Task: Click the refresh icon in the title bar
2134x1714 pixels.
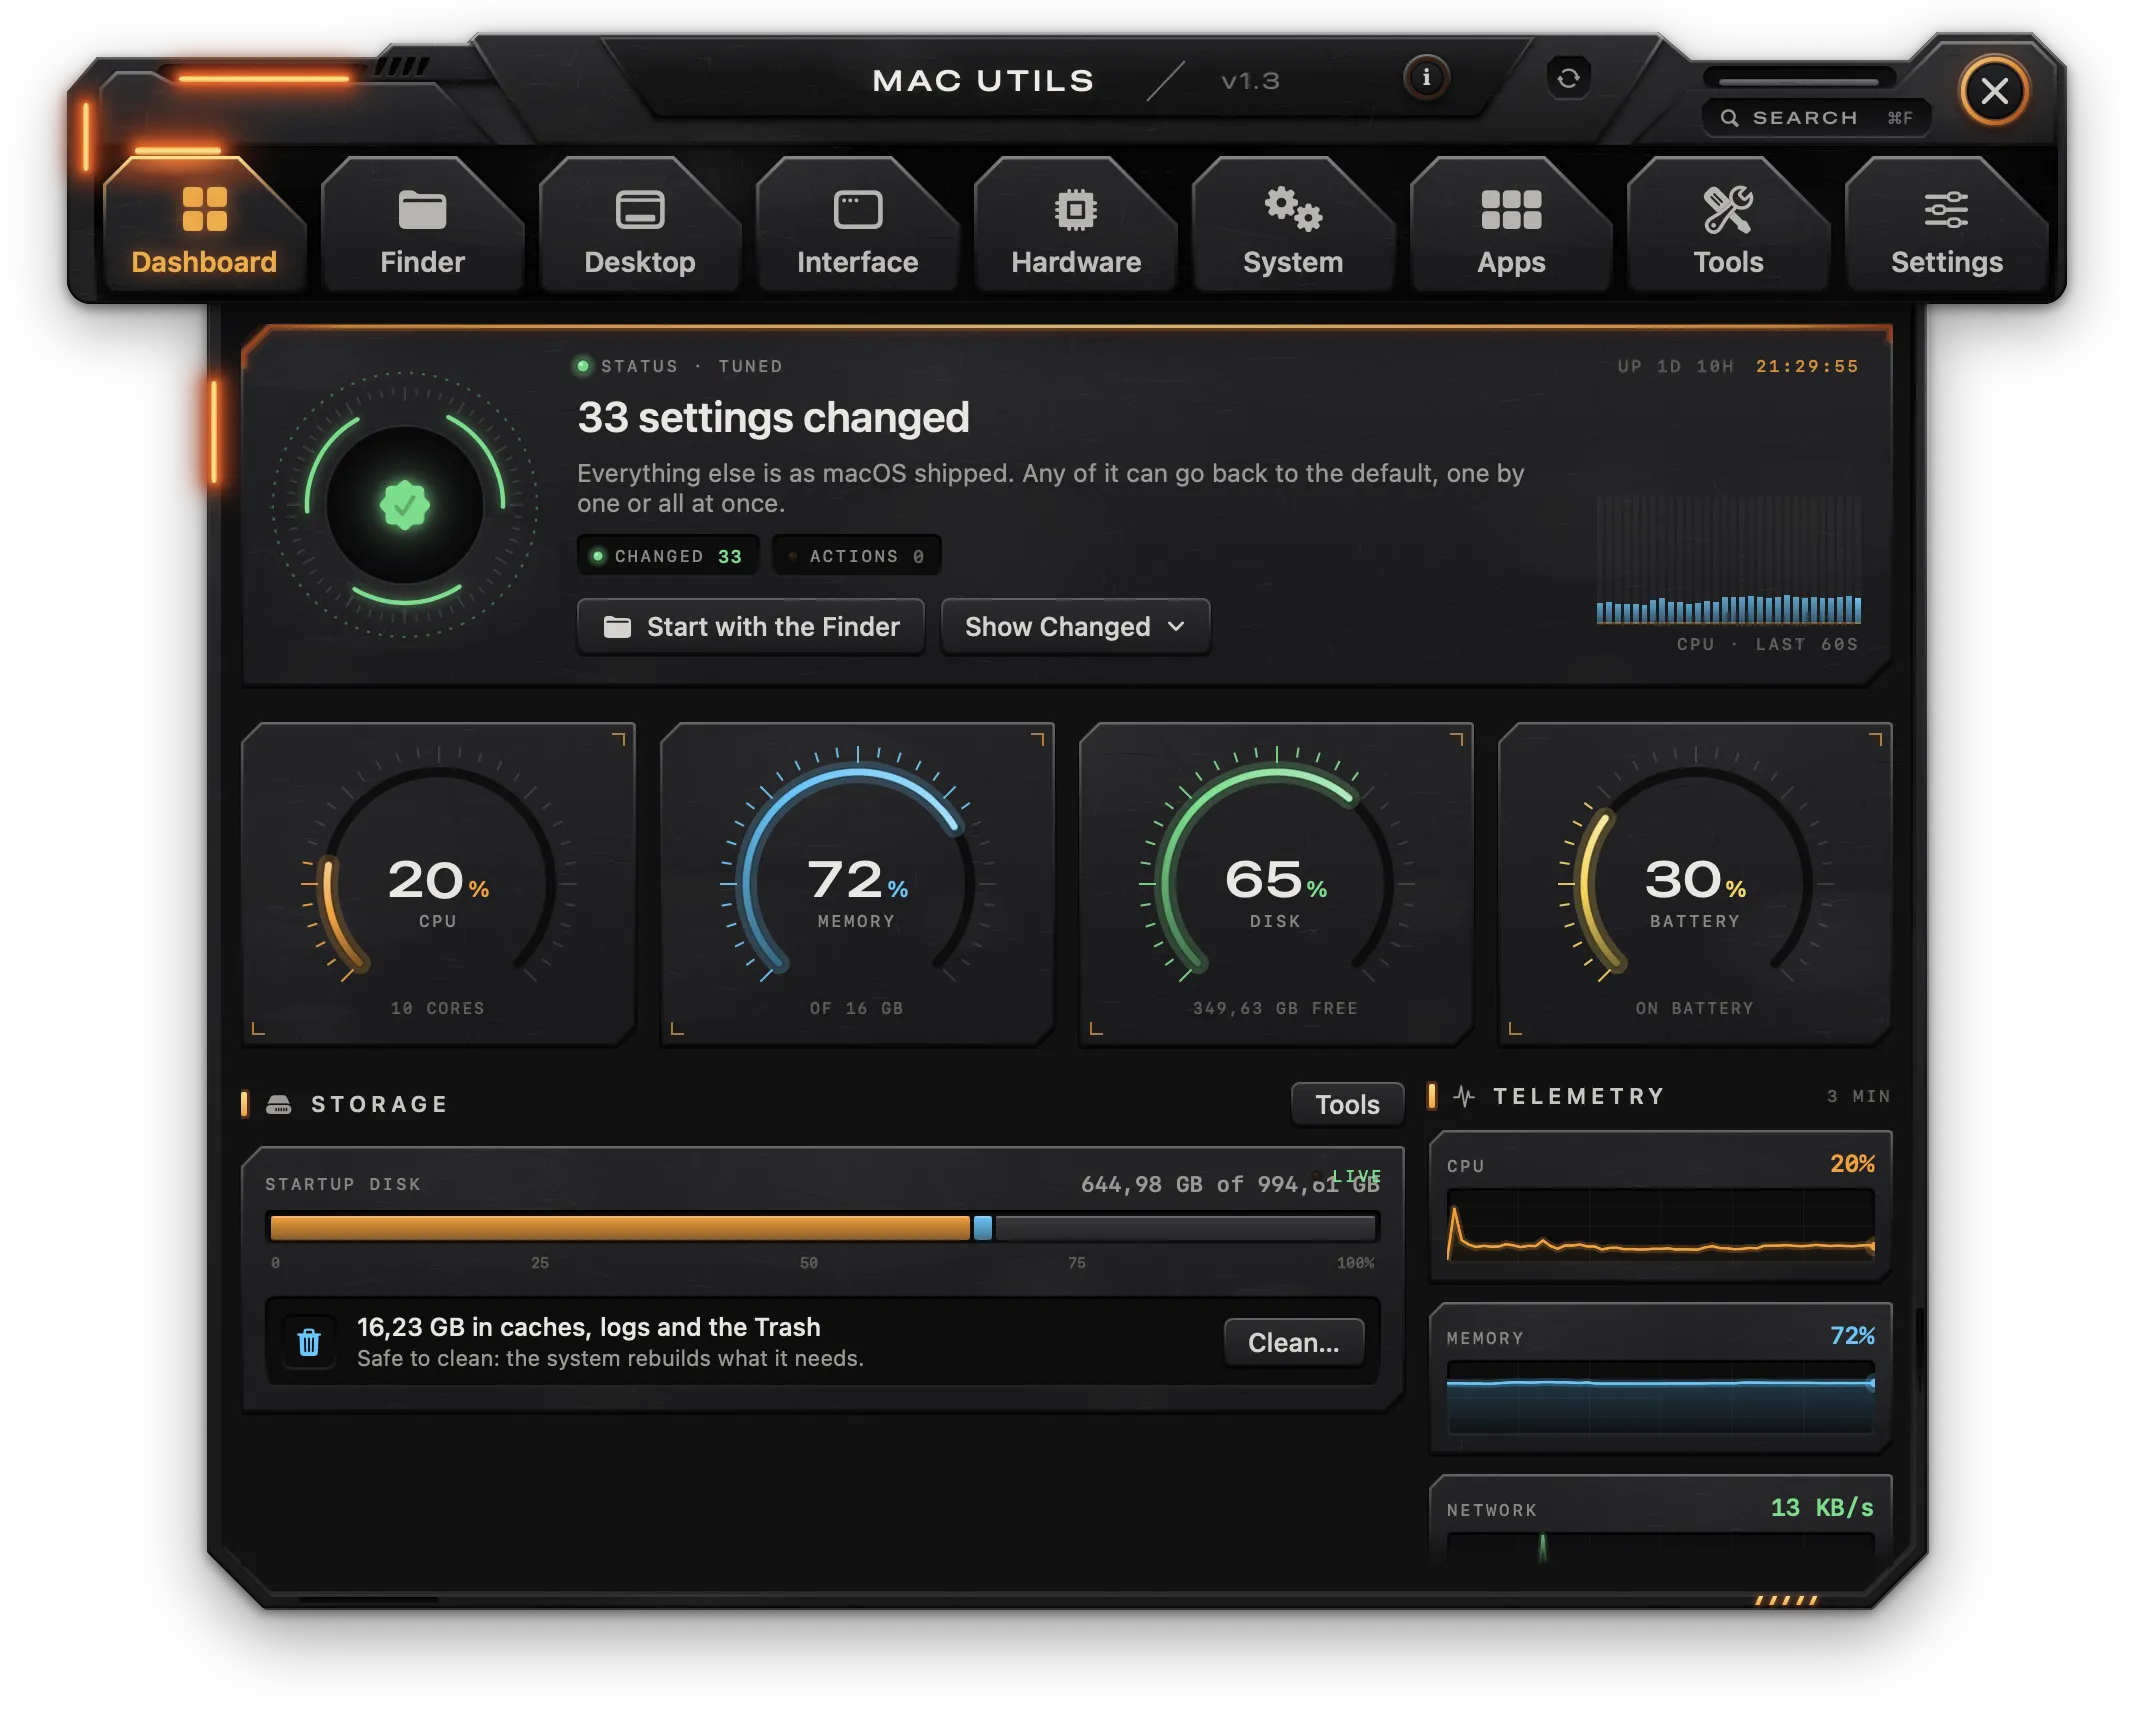Action: pos(1568,78)
